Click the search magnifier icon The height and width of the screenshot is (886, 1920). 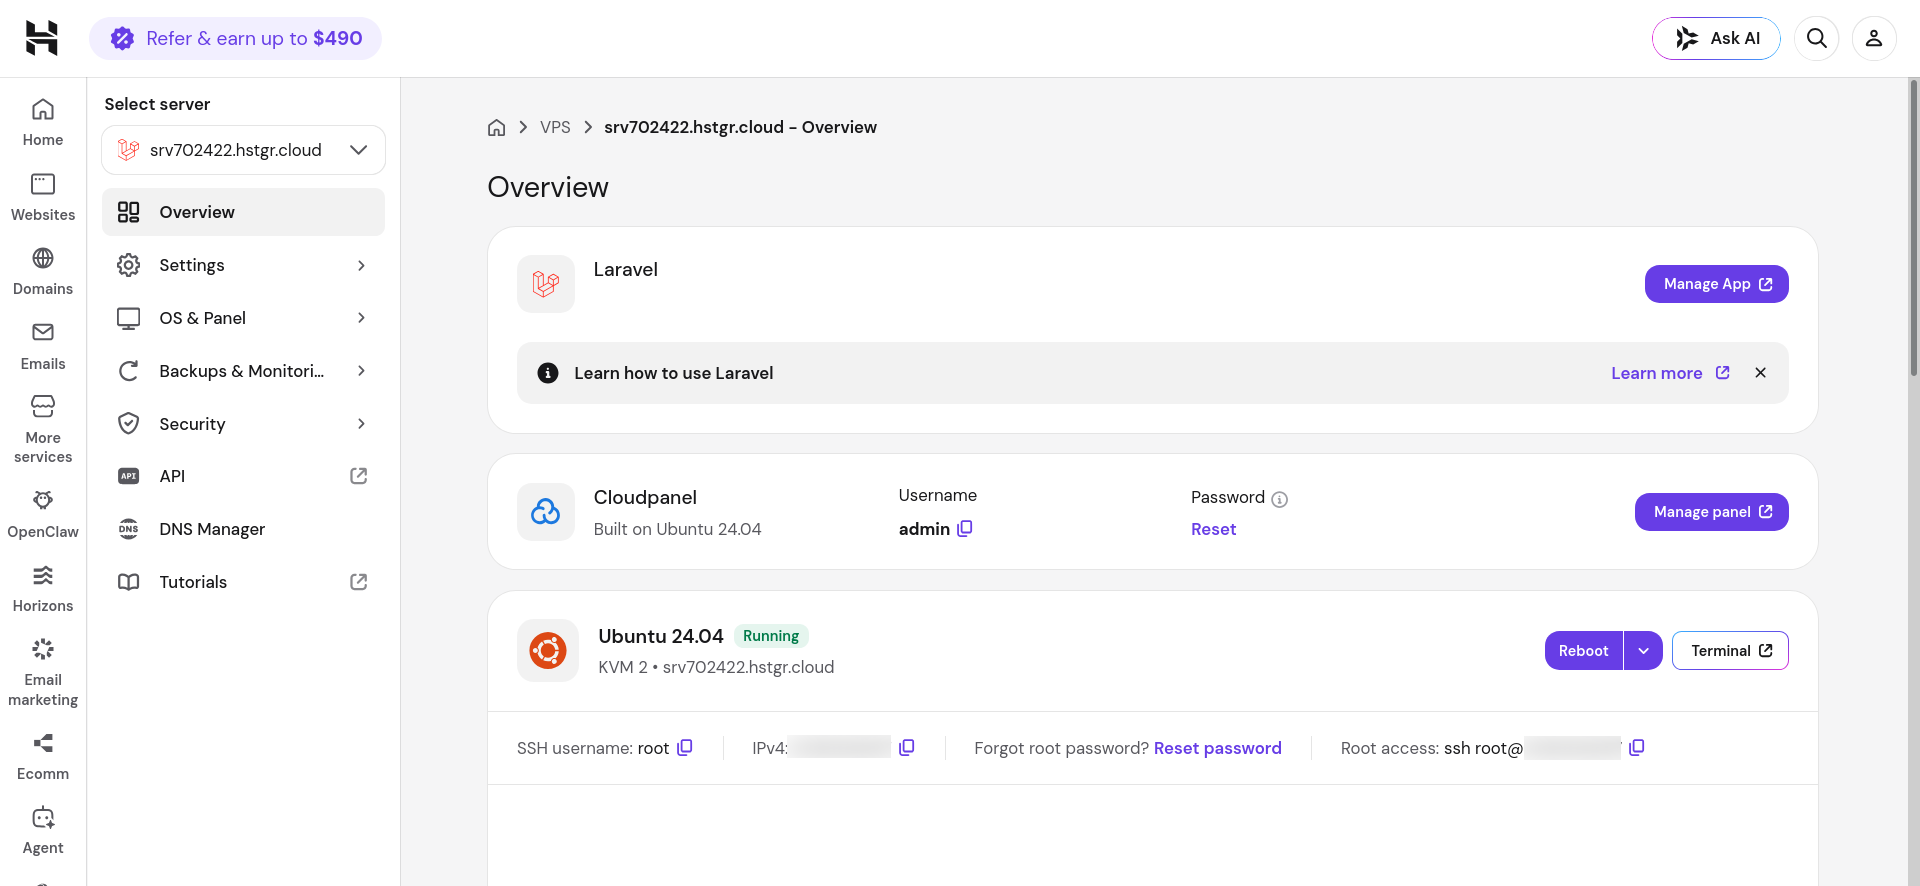click(1817, 38)
